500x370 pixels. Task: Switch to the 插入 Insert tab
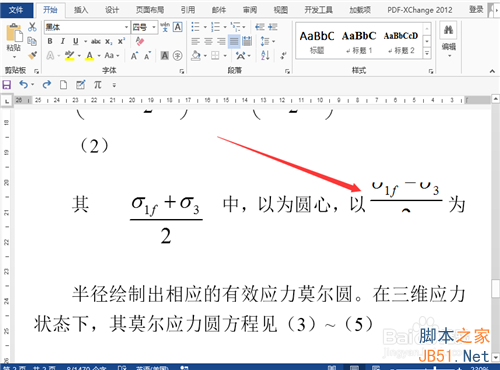[81, 10]
